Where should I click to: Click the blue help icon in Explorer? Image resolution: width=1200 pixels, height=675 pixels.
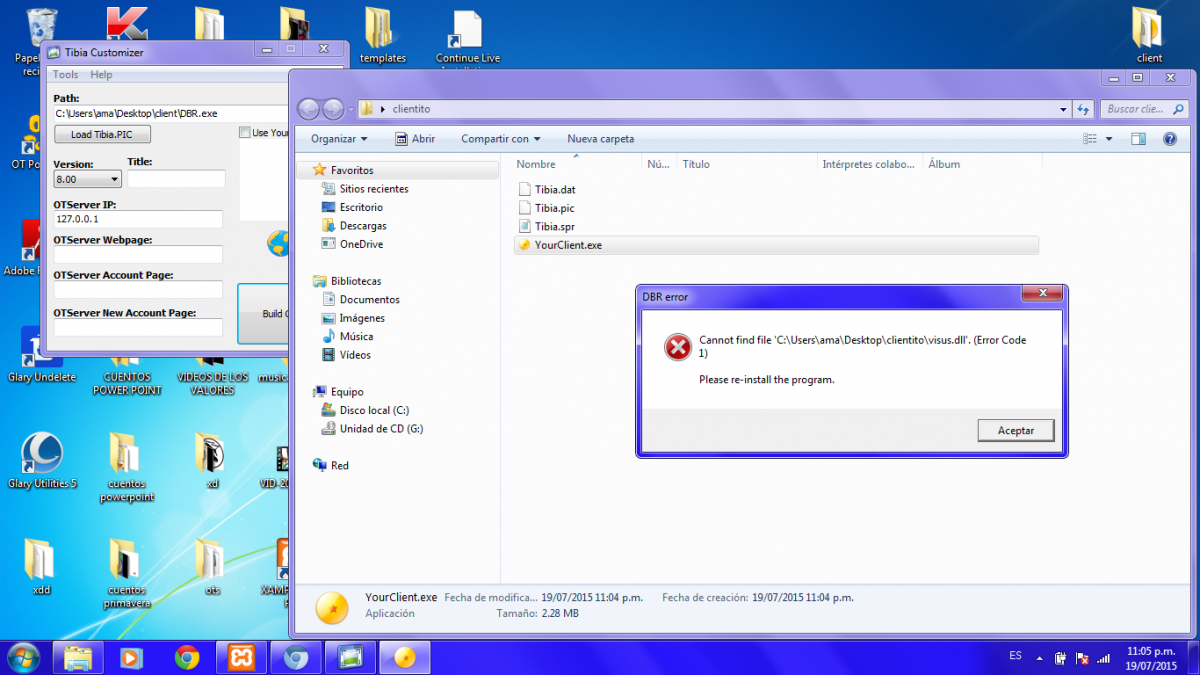[x=1170, y=139]
